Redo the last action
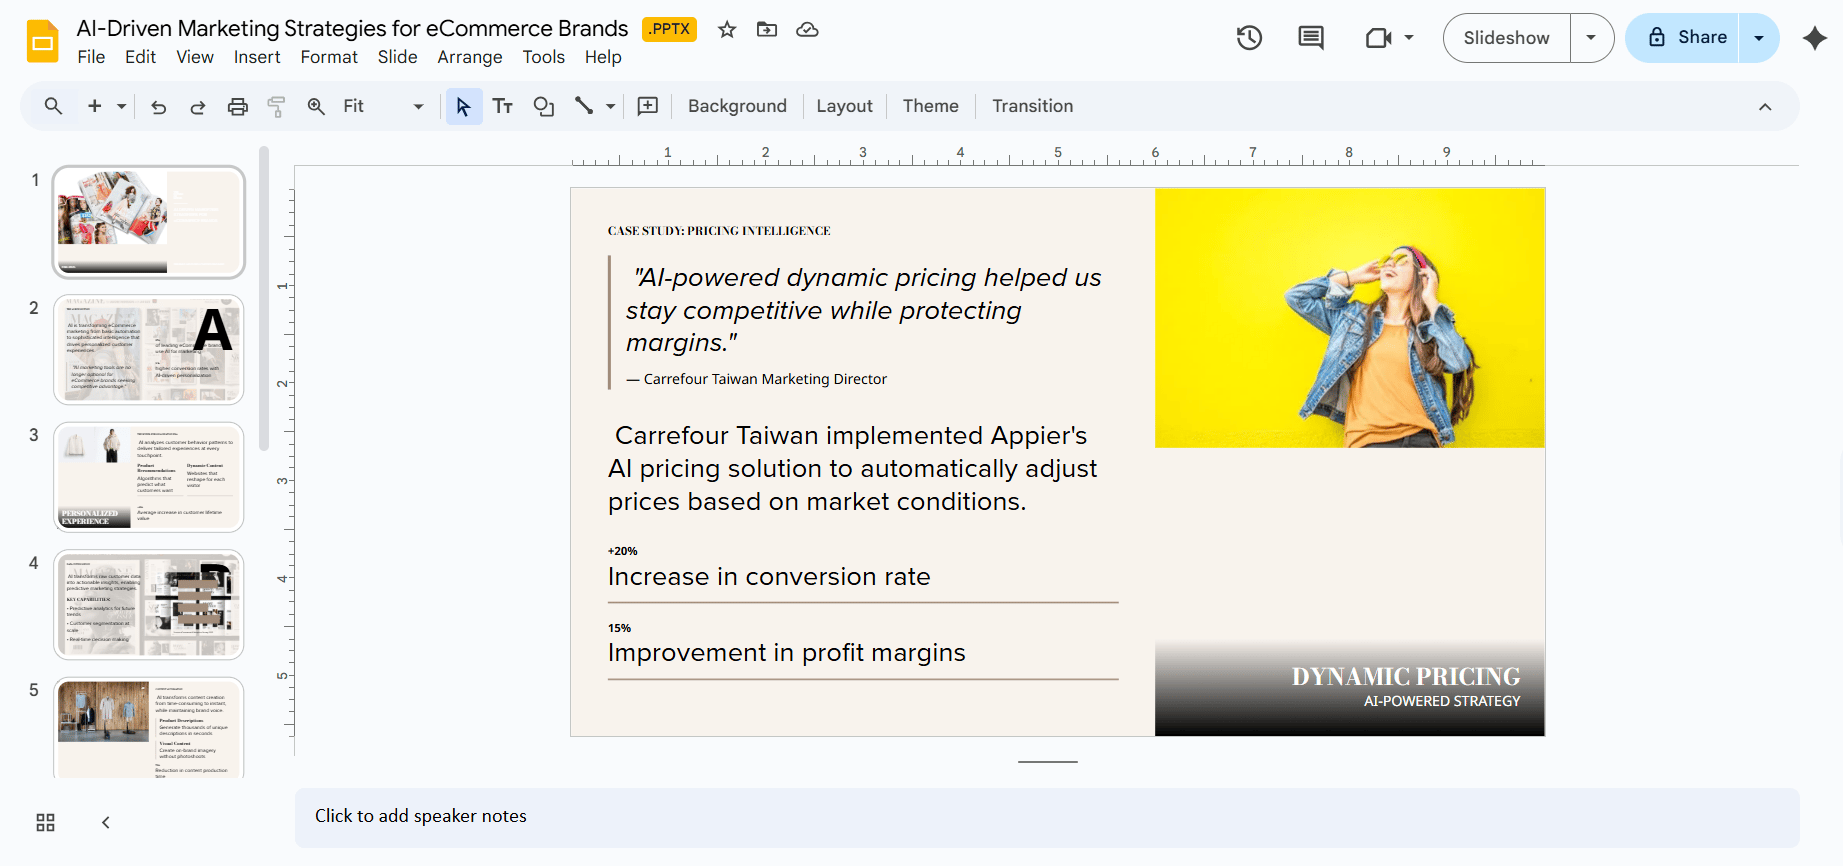 tap(198, 106)
